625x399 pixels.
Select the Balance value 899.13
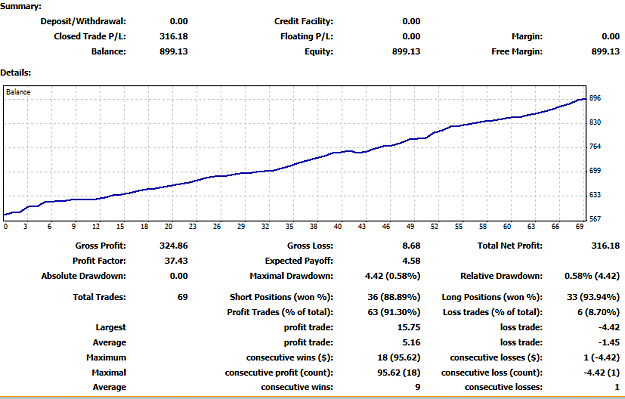[173, 51]
